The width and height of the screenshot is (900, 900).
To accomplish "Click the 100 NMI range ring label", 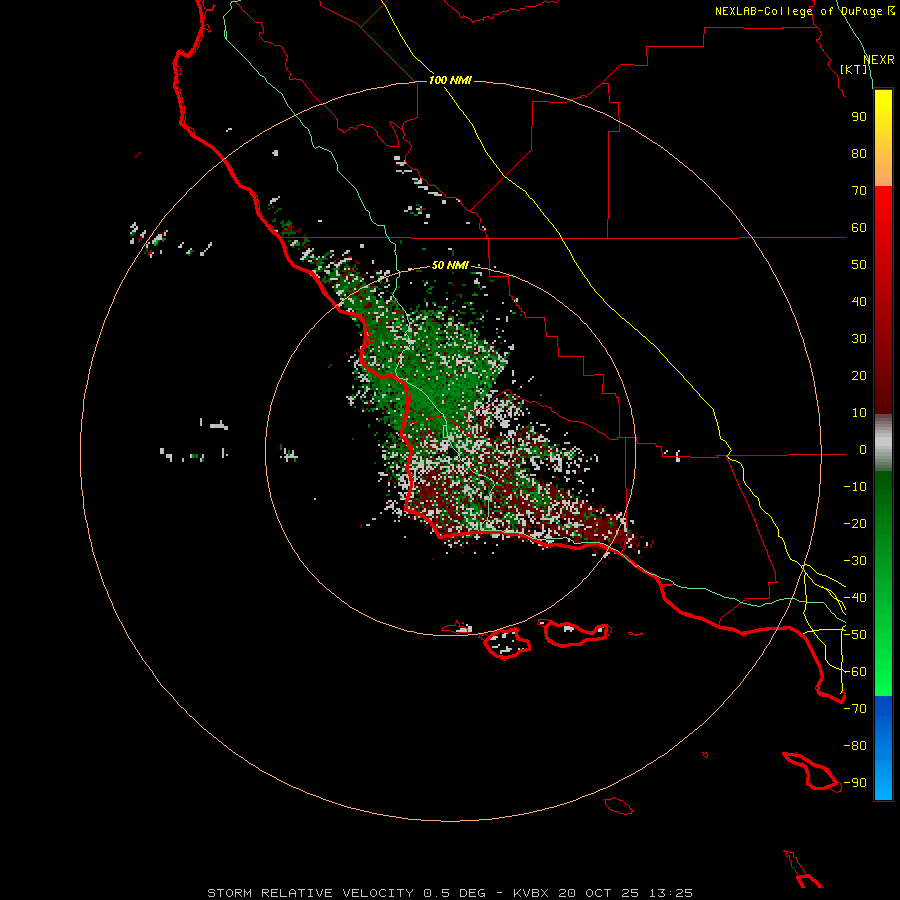I will point(450,80).
